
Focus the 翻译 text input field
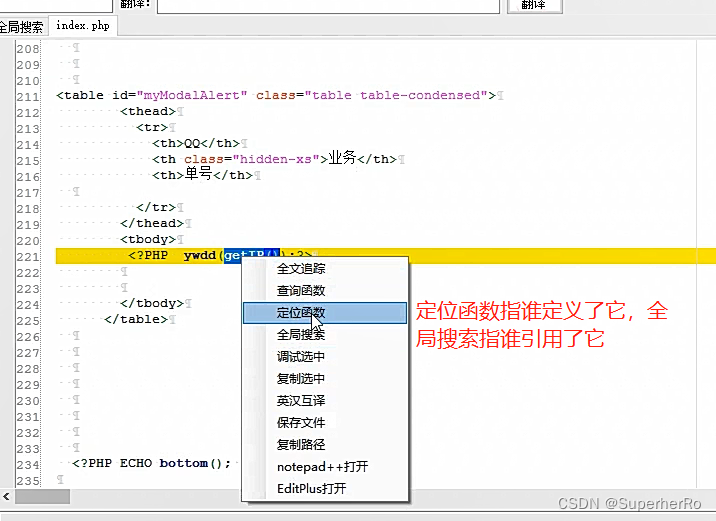[x=328, y=6]
